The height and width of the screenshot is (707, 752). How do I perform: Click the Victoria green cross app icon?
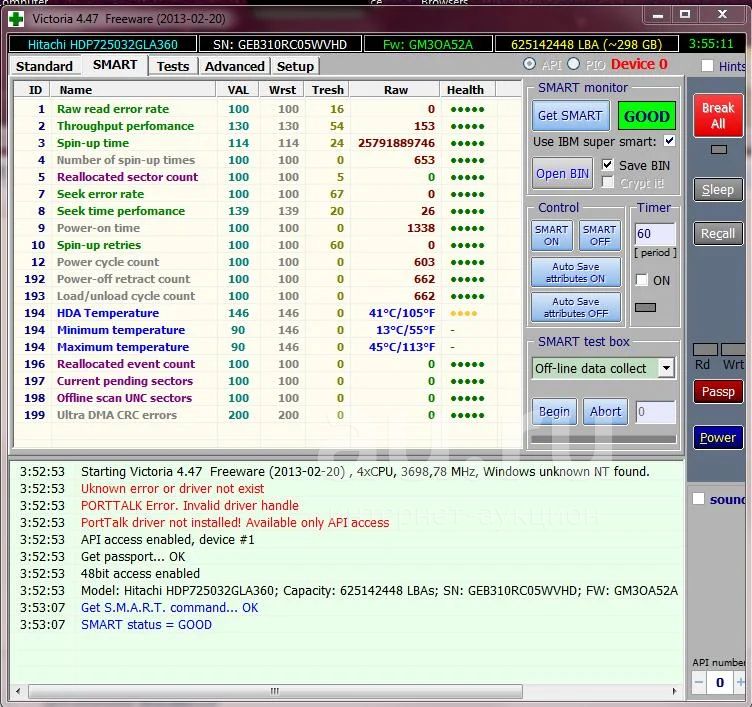point(16,19)
